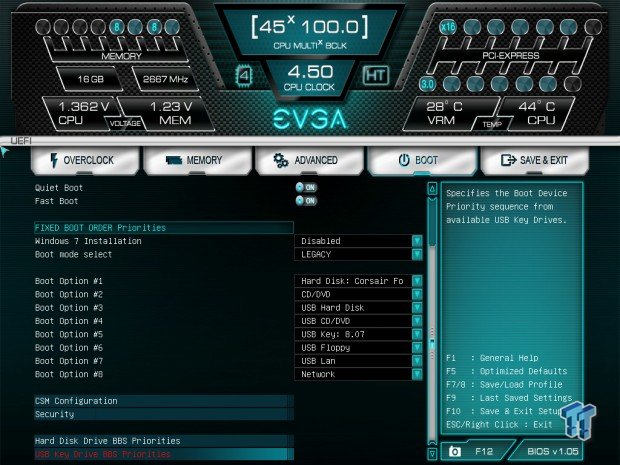620x465 pixels.
Task: Open CSM Configuration submenu
Action: coord(164,401)
